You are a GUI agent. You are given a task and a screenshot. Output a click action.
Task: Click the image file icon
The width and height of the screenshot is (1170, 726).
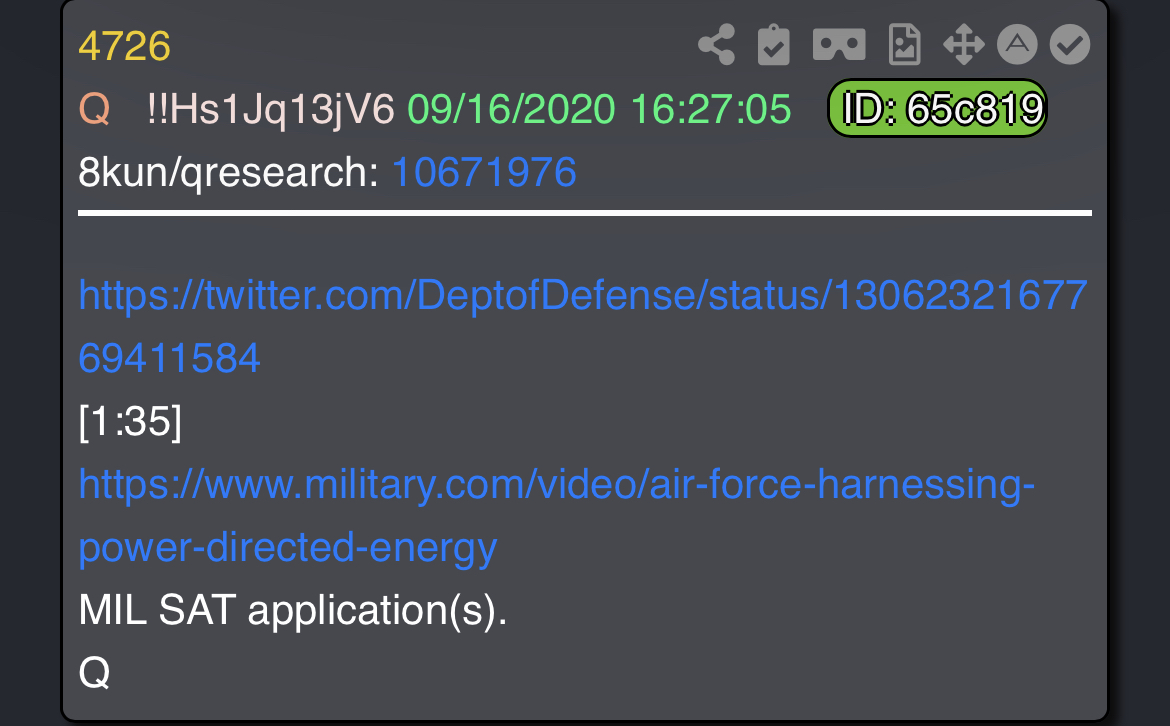904,45
